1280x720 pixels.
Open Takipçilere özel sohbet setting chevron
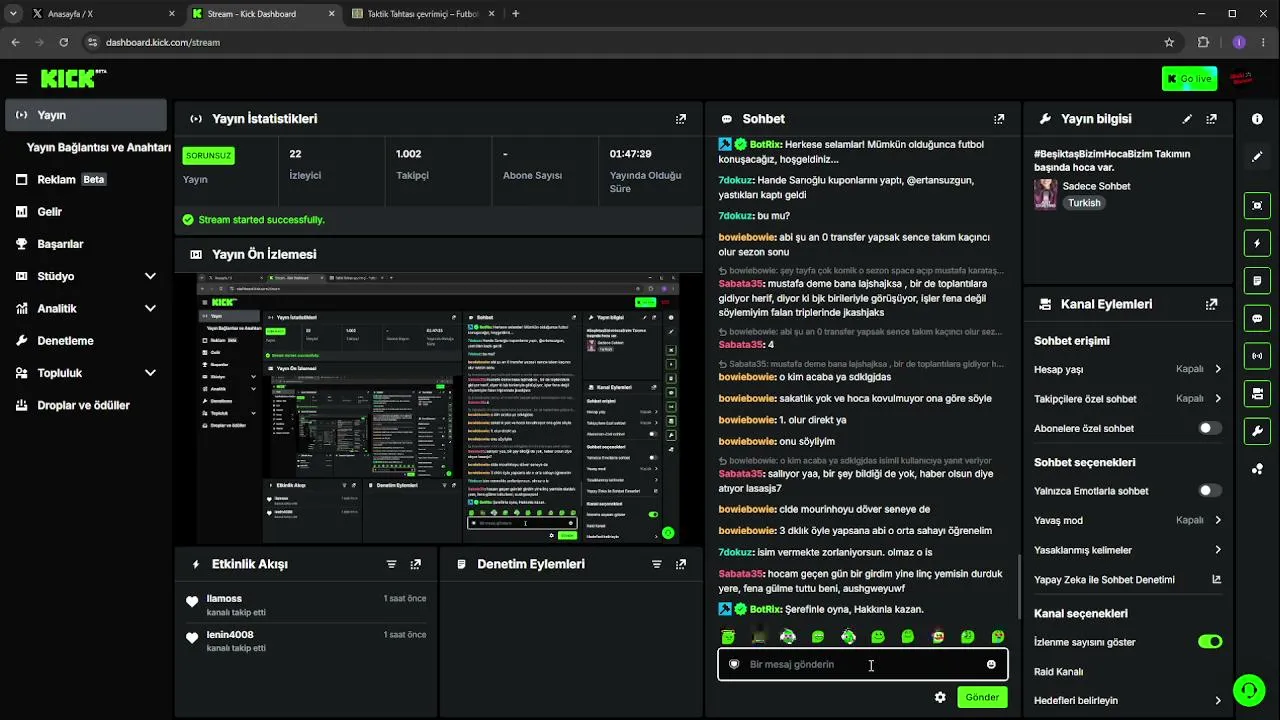pyautogui.click(x=1218, y=399)
